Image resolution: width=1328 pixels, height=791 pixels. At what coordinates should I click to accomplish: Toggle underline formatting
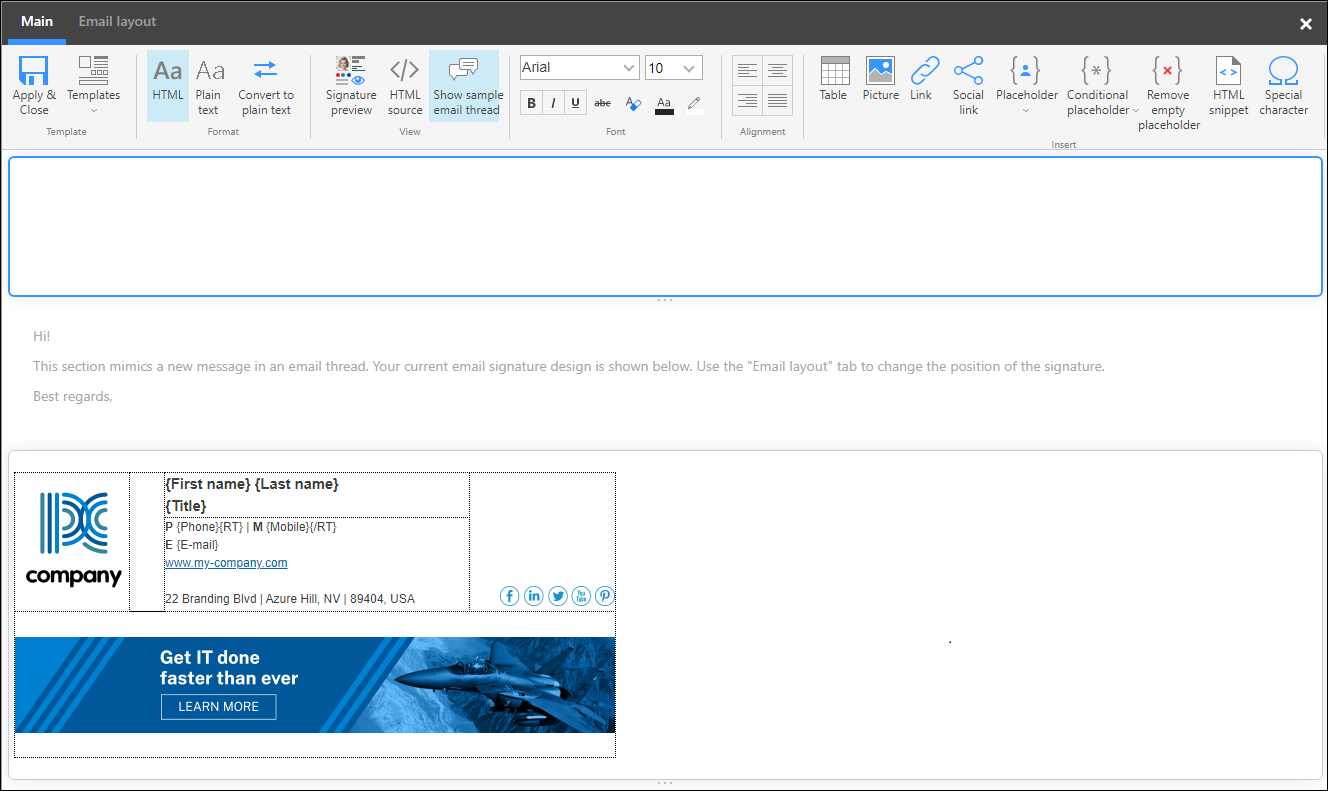(575, 102)
